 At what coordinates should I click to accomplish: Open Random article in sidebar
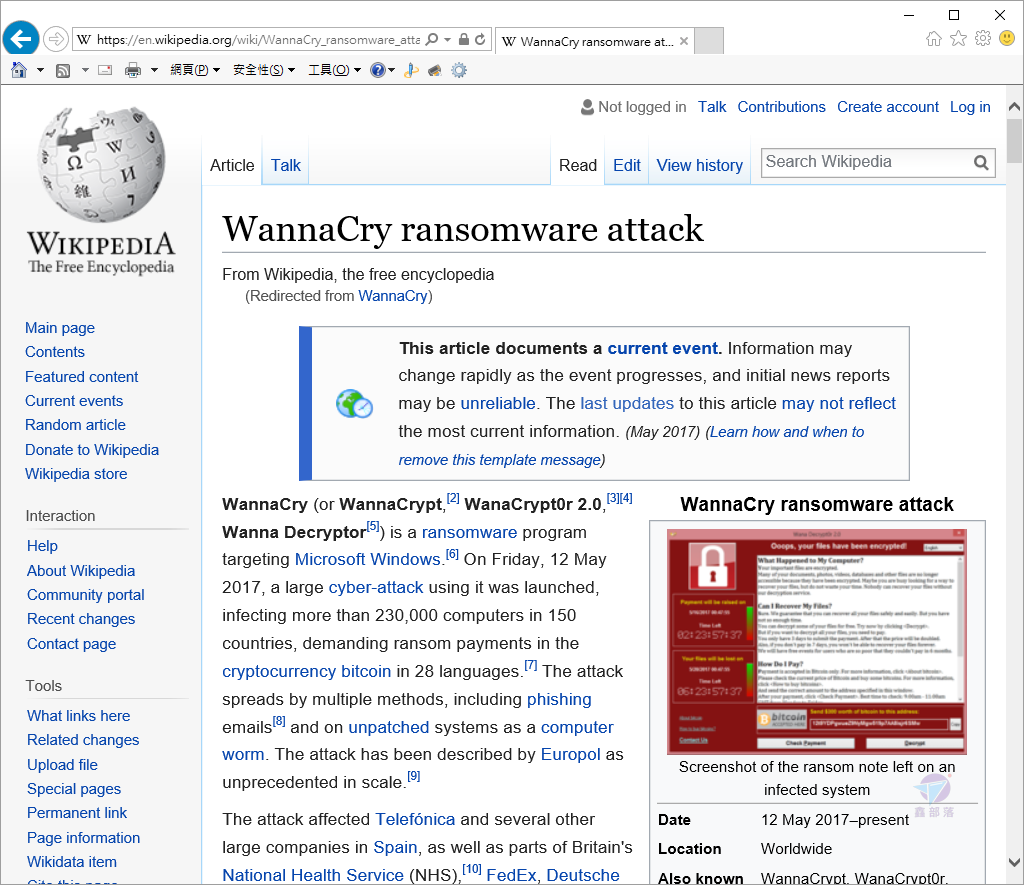[75, 425]
